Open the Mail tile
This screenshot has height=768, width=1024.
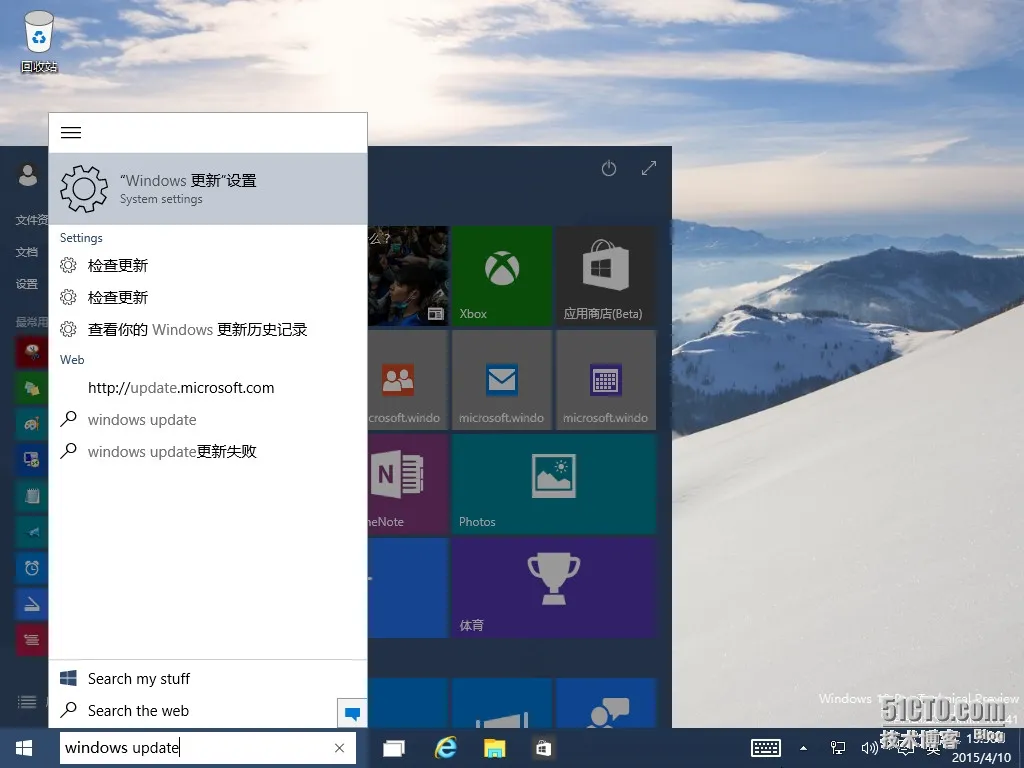[x=502, y=379]
